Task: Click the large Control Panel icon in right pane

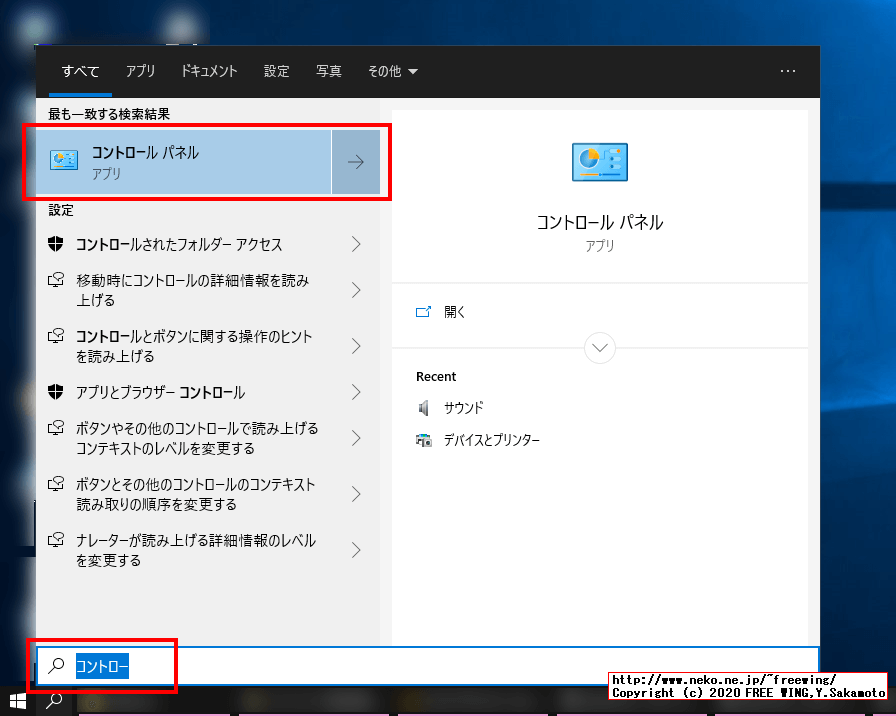Action: coord(599,162)
